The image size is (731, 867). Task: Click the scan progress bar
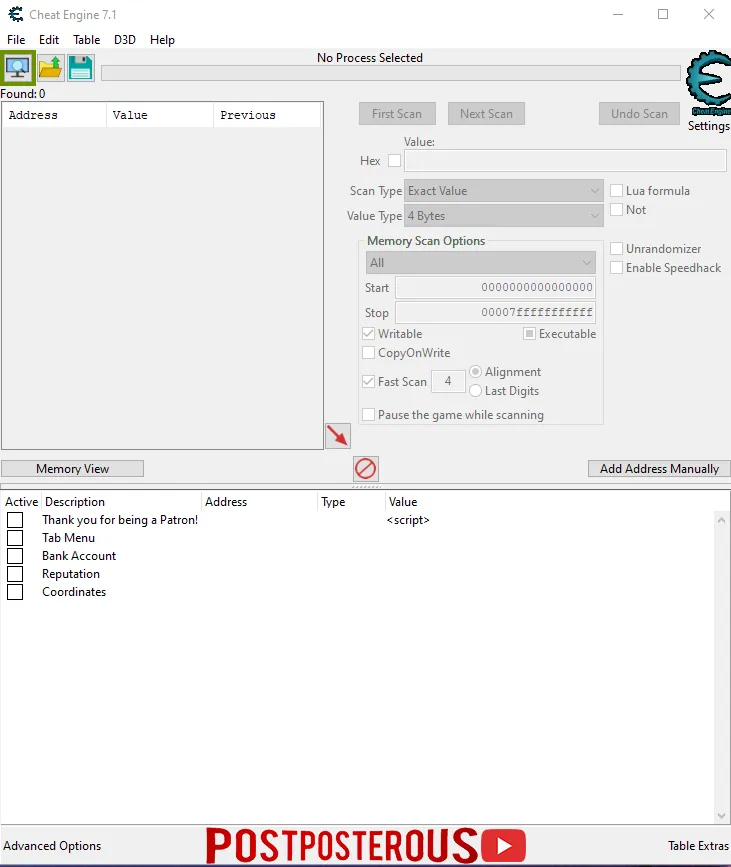pos(390,74)
